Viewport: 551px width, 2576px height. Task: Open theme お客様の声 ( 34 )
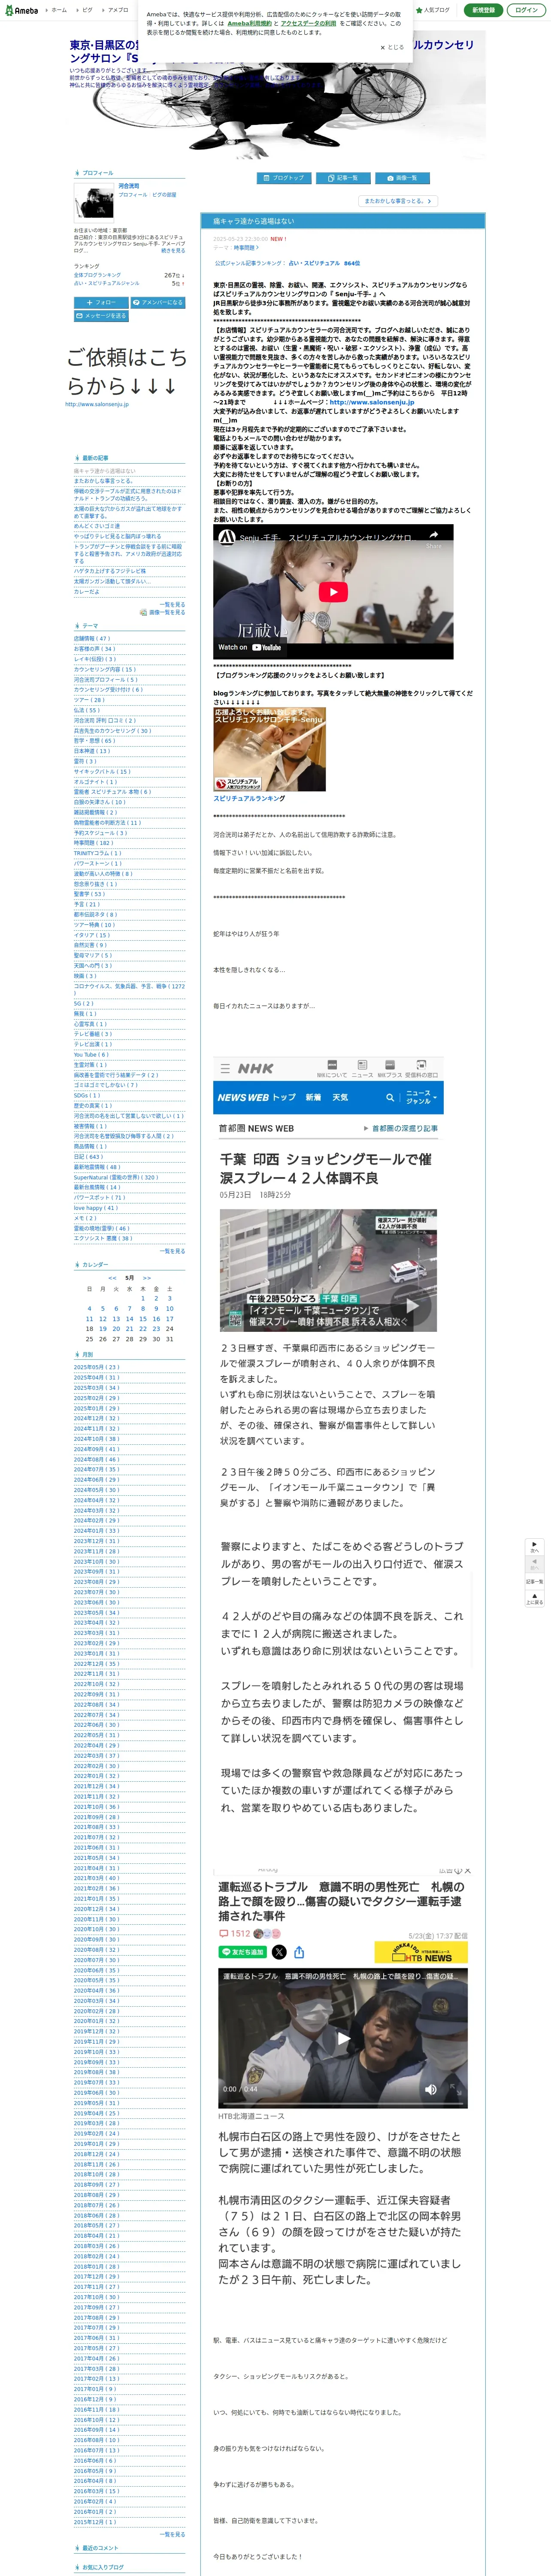[94, 649]
